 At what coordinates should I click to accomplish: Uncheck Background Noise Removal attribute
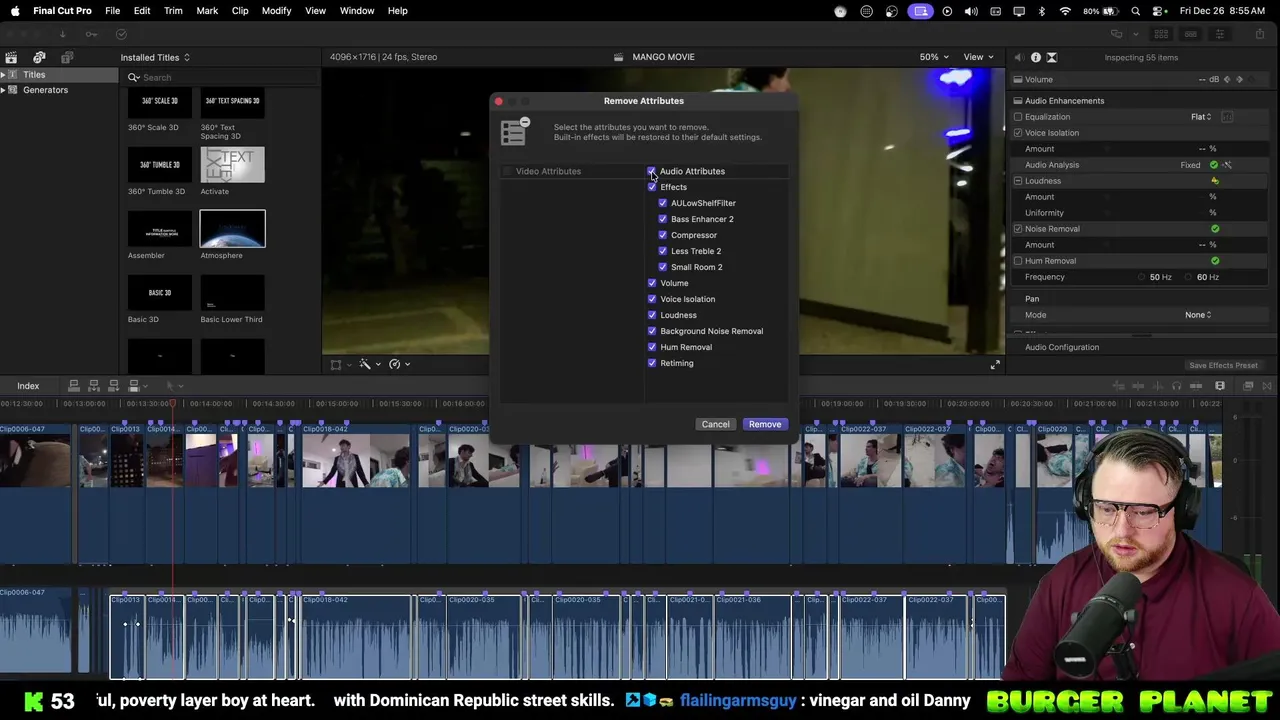(x=652, y=331)
